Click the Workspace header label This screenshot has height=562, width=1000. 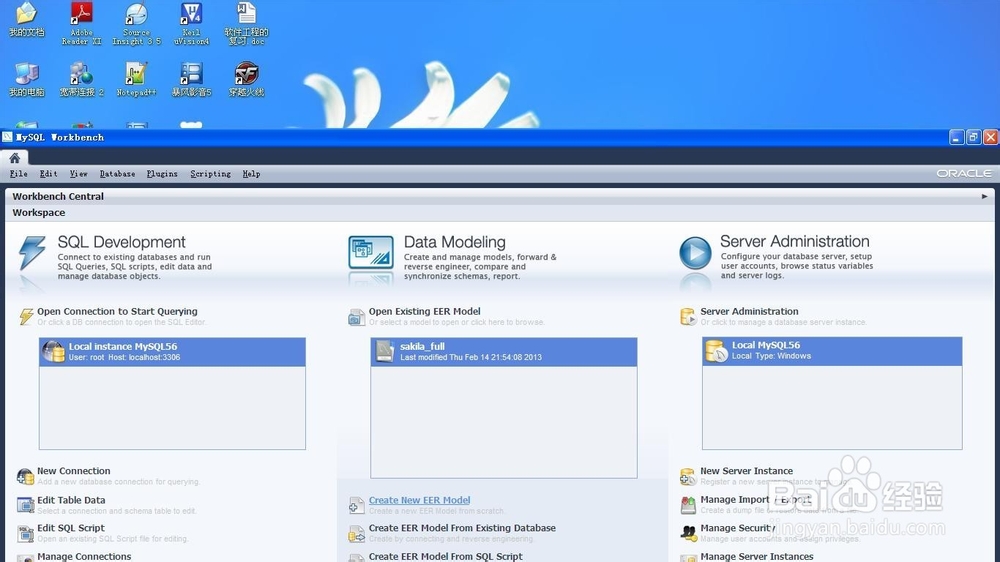click(39, 212)
